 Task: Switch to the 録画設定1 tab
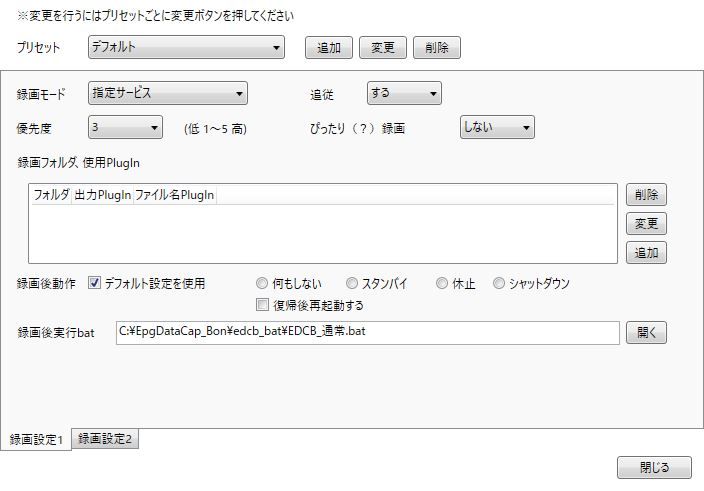pyautogui.click(x=36, y=439)
